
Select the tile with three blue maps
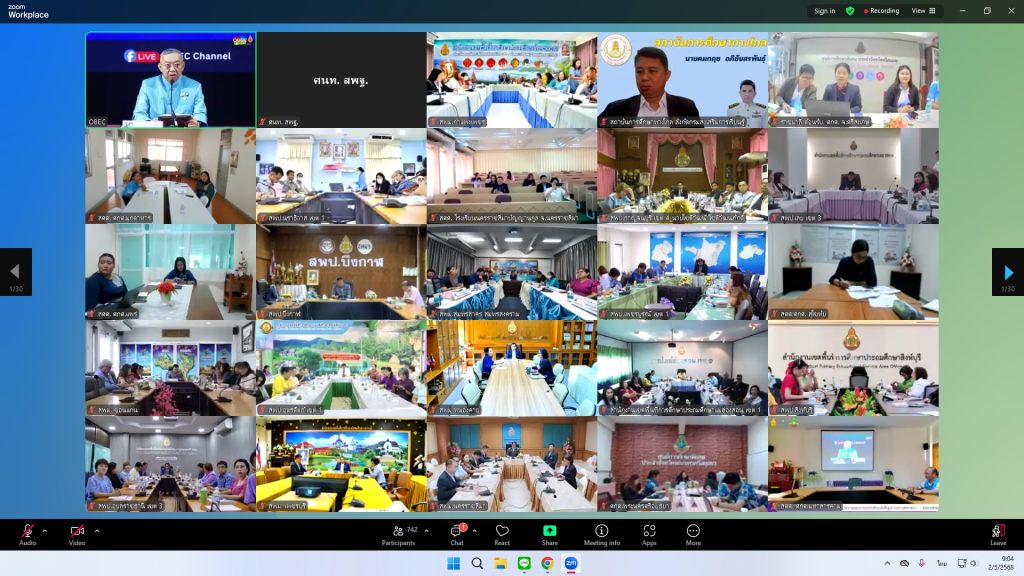tap(682, 272)
